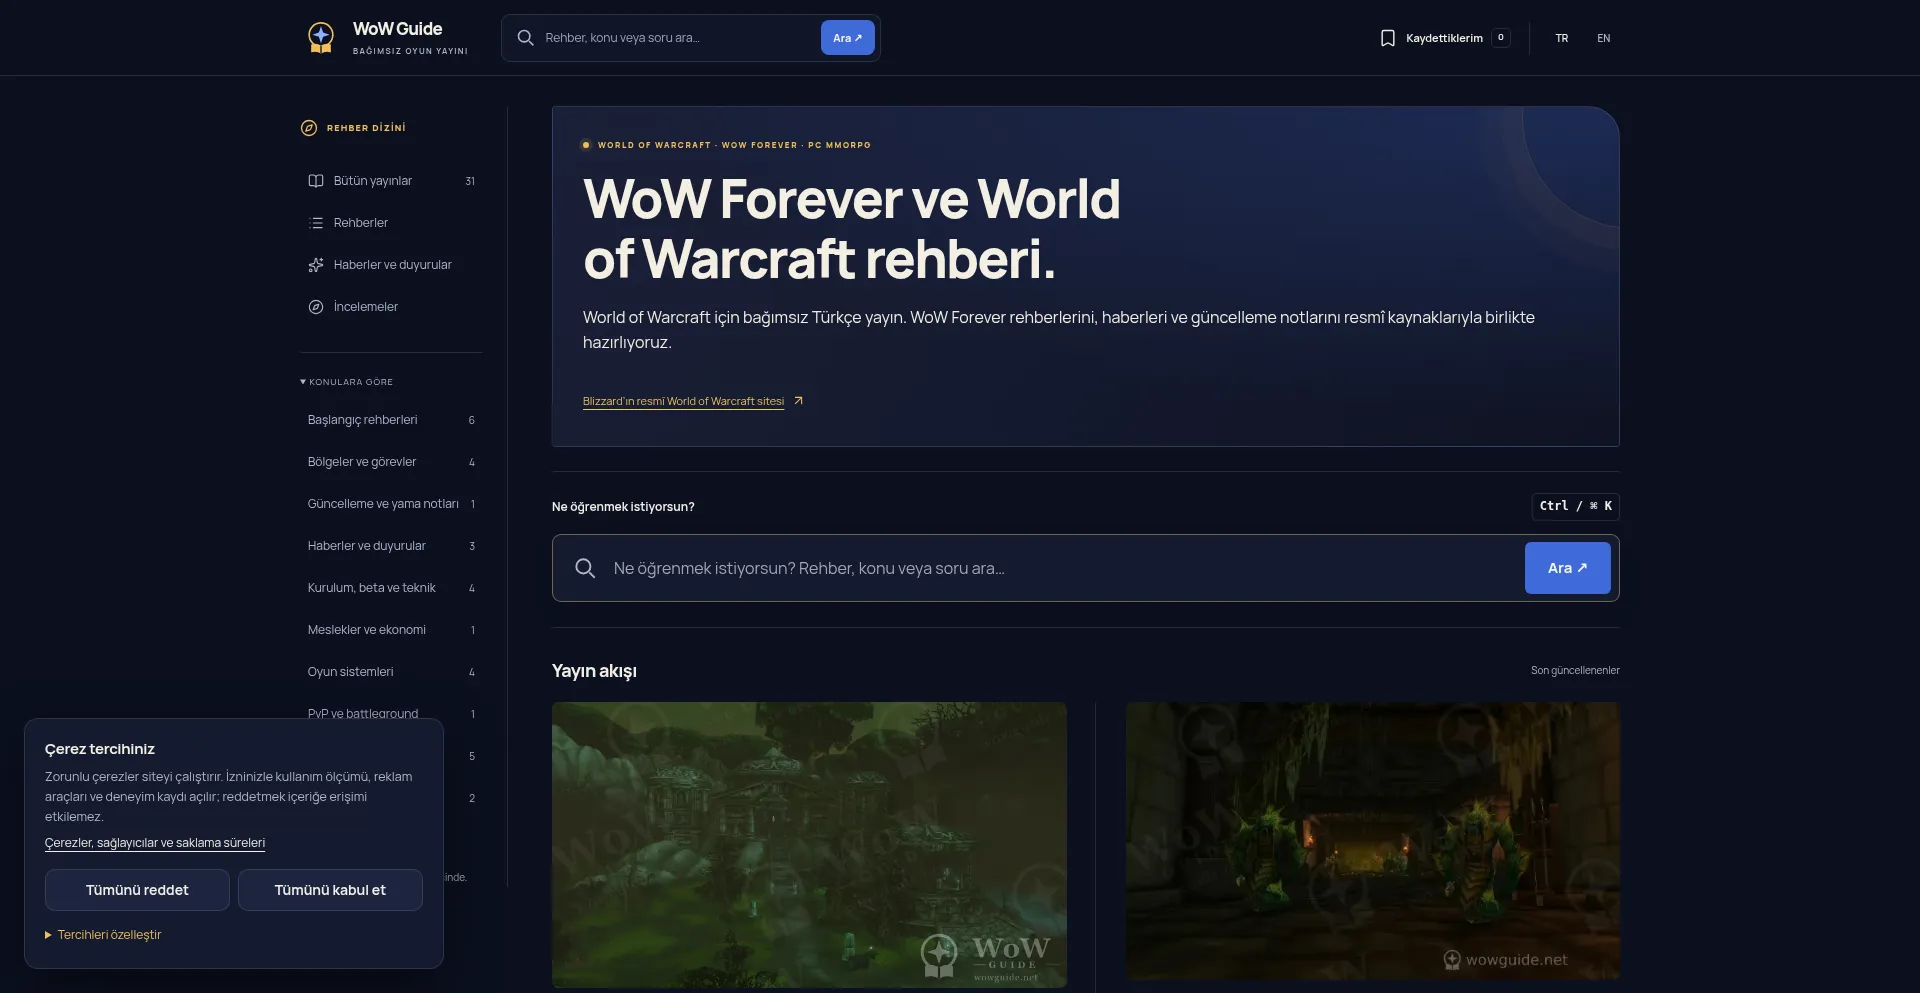The width and height of the screenshot is (1920, 993).
Task: Click the large Ara button in main search
Action: [1567, 568]
